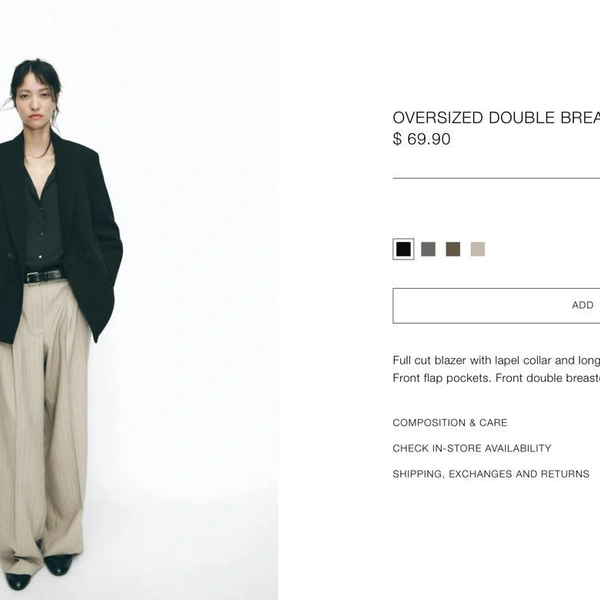The height and width of the screenshot is (600, 600).
Task: Select the black color swatch
Action: pos(403,249)
